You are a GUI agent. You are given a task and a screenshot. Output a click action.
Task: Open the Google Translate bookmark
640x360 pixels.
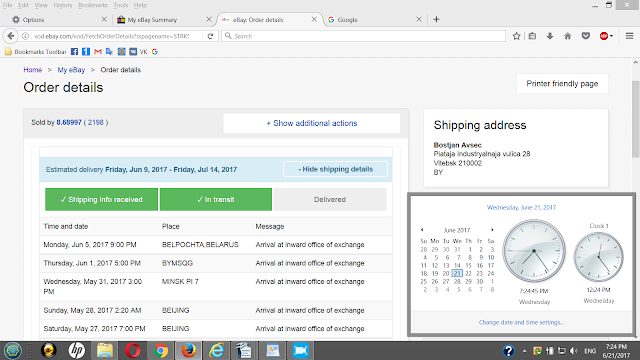click(x=109, y=52)
